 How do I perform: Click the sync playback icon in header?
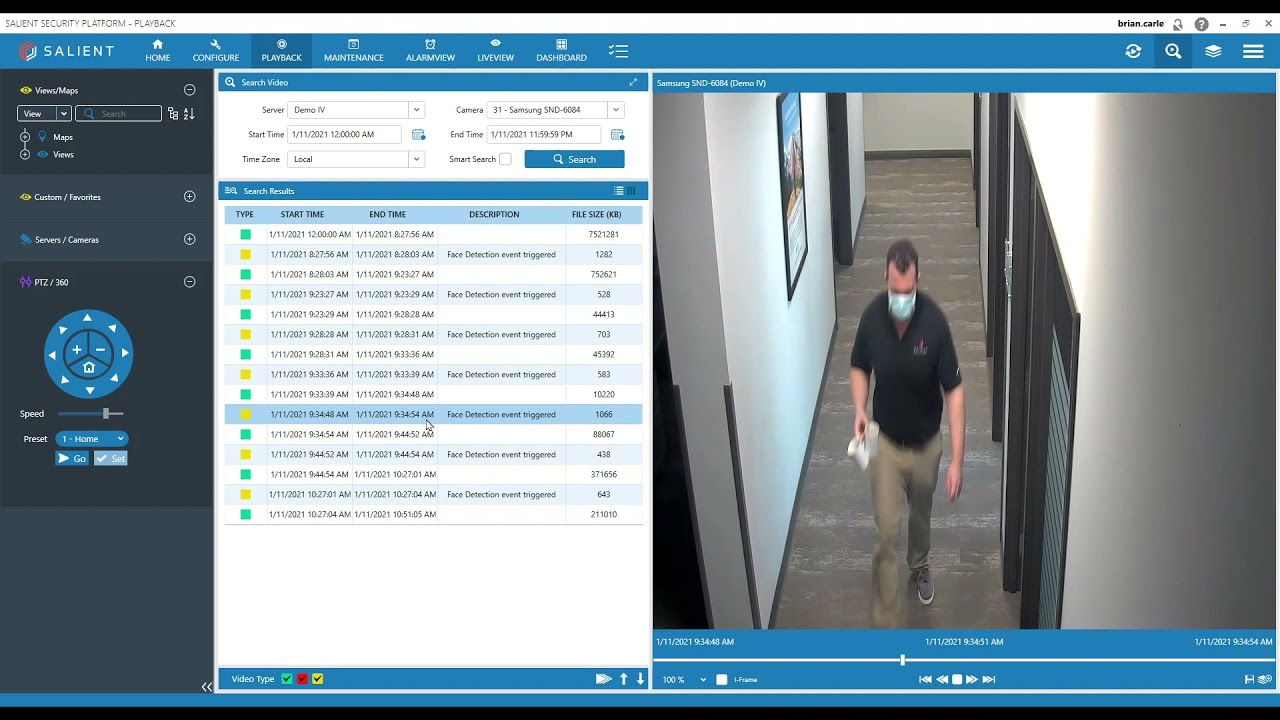(x=1133, y=51)
